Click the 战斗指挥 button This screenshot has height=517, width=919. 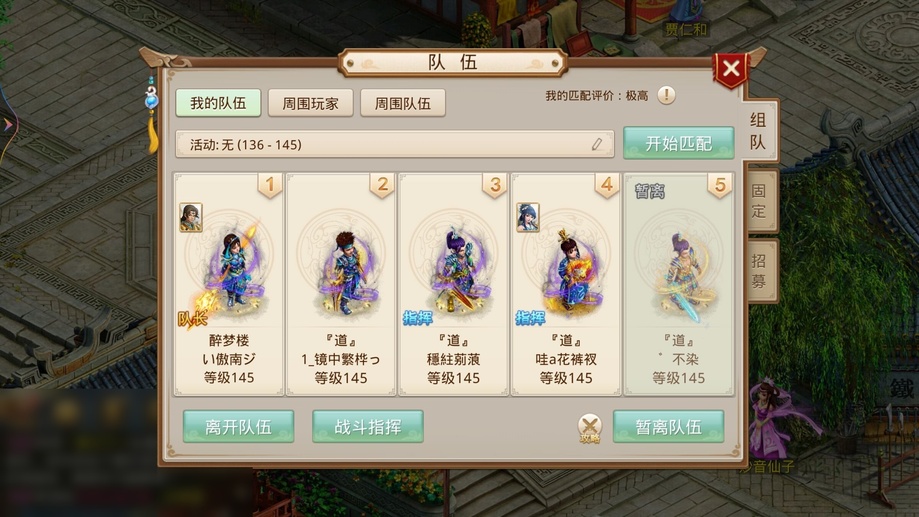coord(367,427)
